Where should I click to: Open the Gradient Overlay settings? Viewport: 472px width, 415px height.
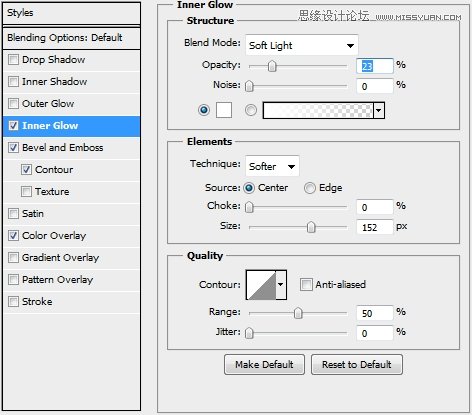61,257
